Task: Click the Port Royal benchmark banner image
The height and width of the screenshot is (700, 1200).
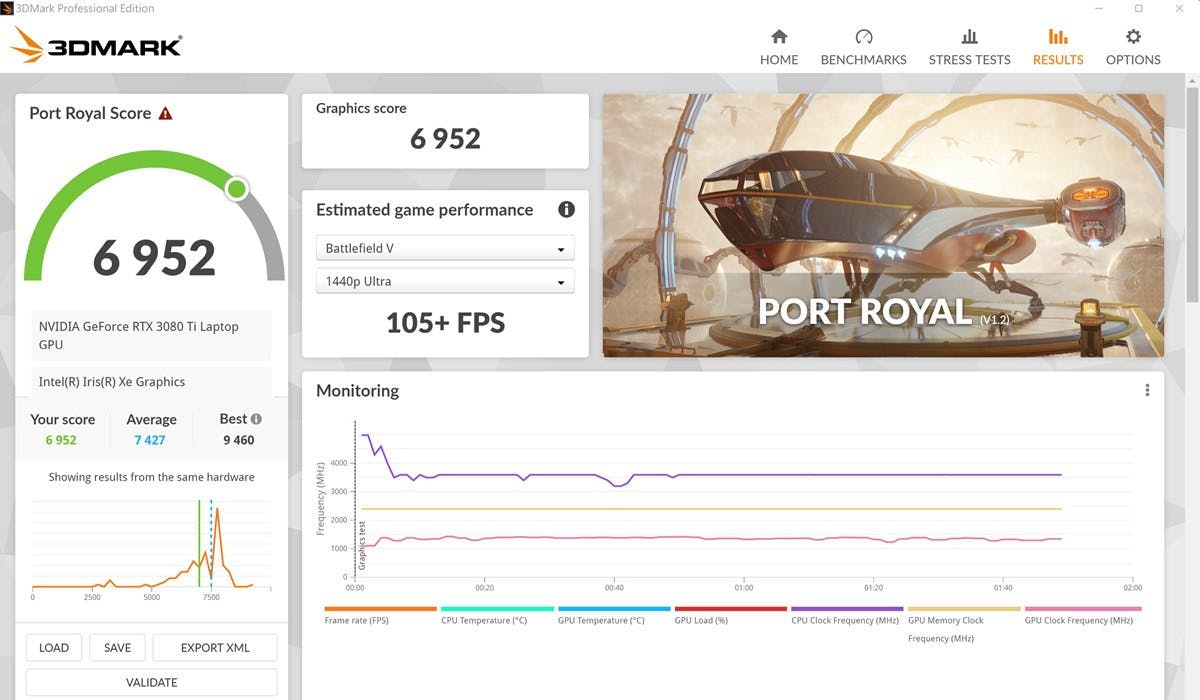Action: pyautogui.click(x=883, y=225)
